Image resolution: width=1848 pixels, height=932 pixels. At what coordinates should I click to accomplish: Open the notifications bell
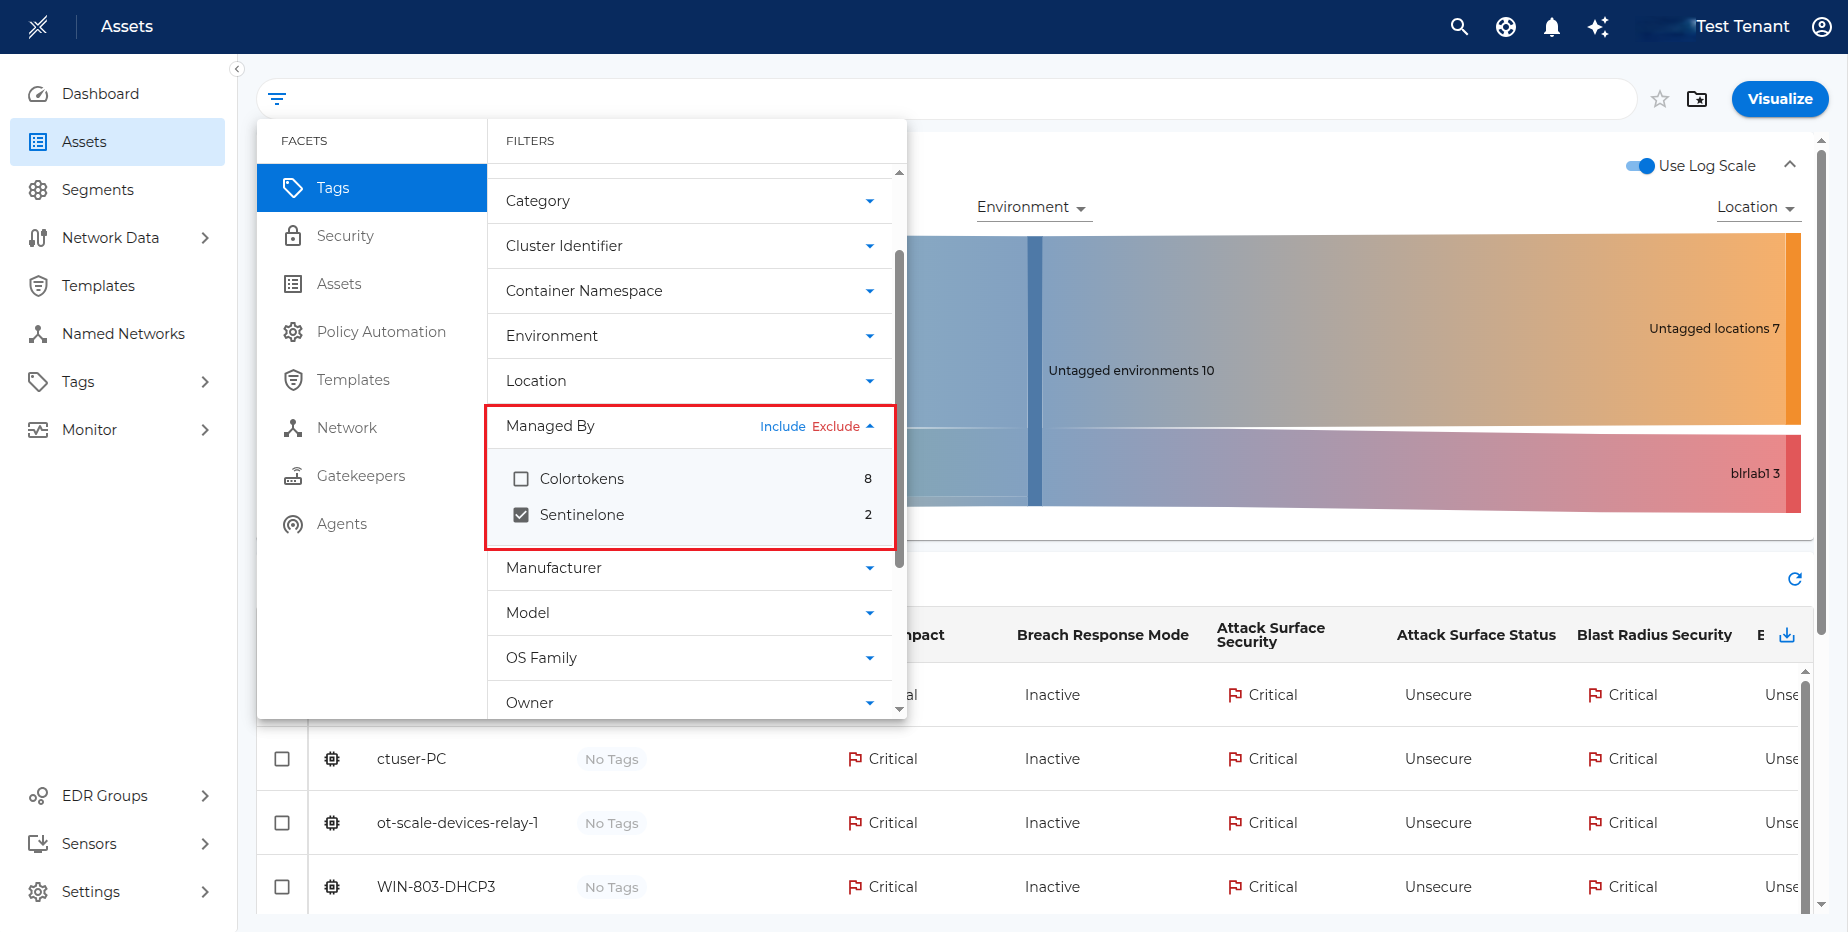click(x=1551, y=27)
